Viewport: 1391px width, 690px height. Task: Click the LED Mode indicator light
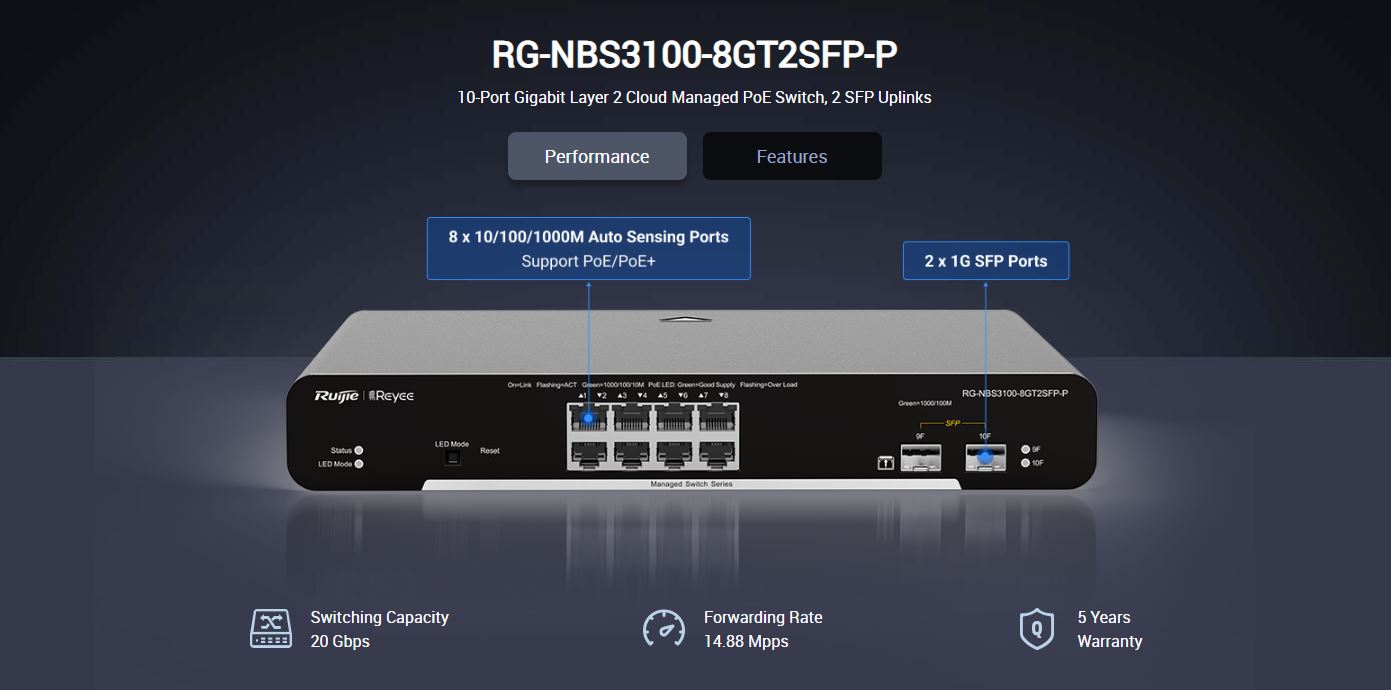pyautogui.click(x=359, y=464)
